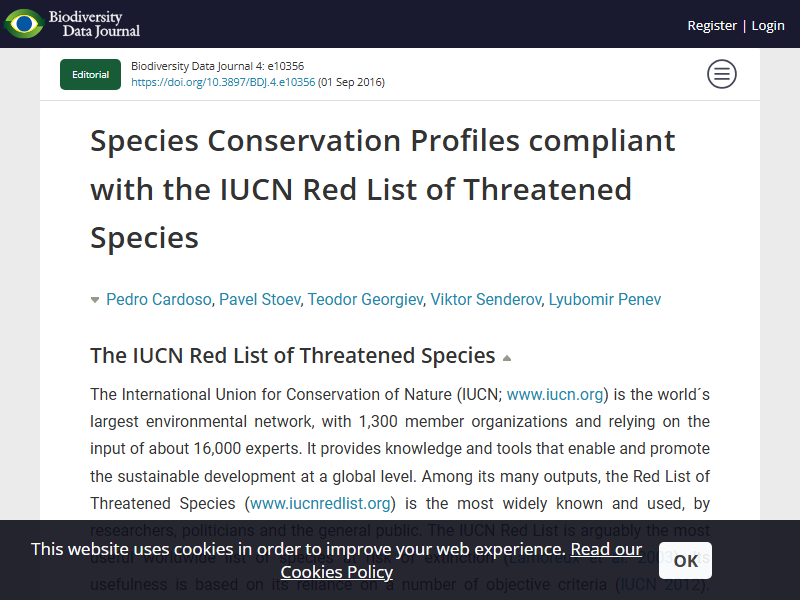Click the Biodiversity Data Journal title text
Screen dimensions: 800x600
click(x=94, y=24)
